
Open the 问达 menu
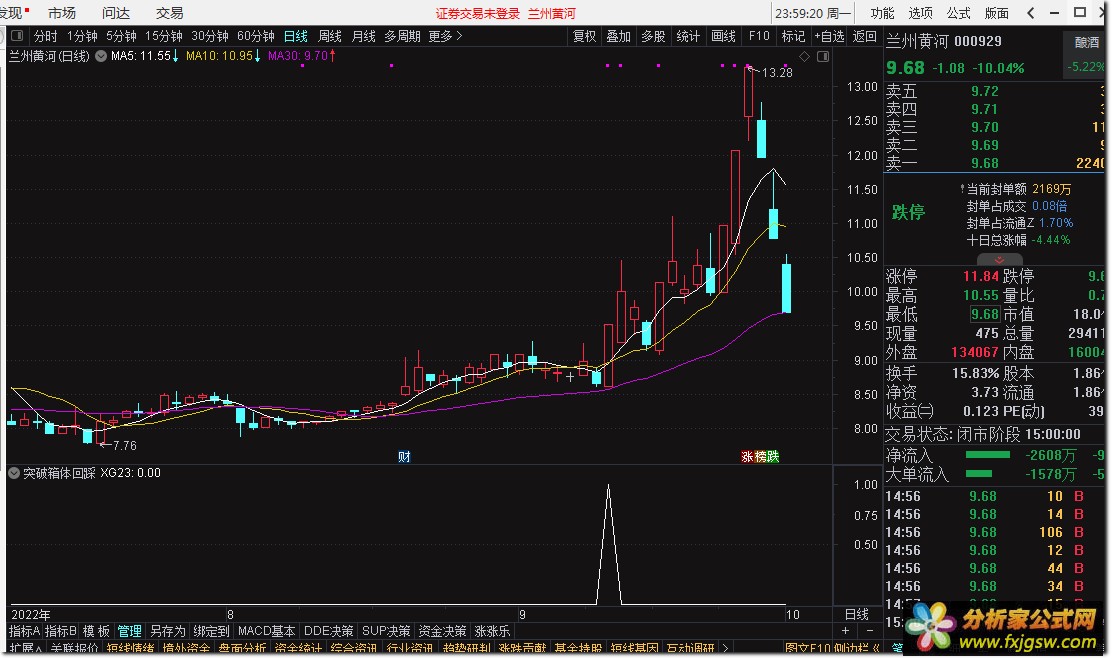point(116,13)
